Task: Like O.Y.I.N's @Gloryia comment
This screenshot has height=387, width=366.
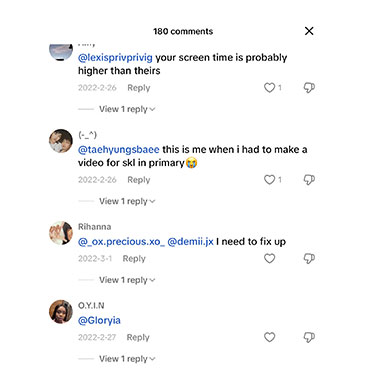Action: tap(269, 337)
